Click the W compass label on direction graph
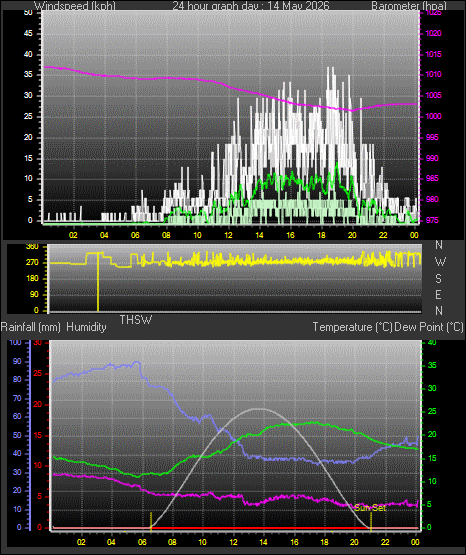Image resolution: width=466 pixels, height=555 pixels. coord(440,262)
